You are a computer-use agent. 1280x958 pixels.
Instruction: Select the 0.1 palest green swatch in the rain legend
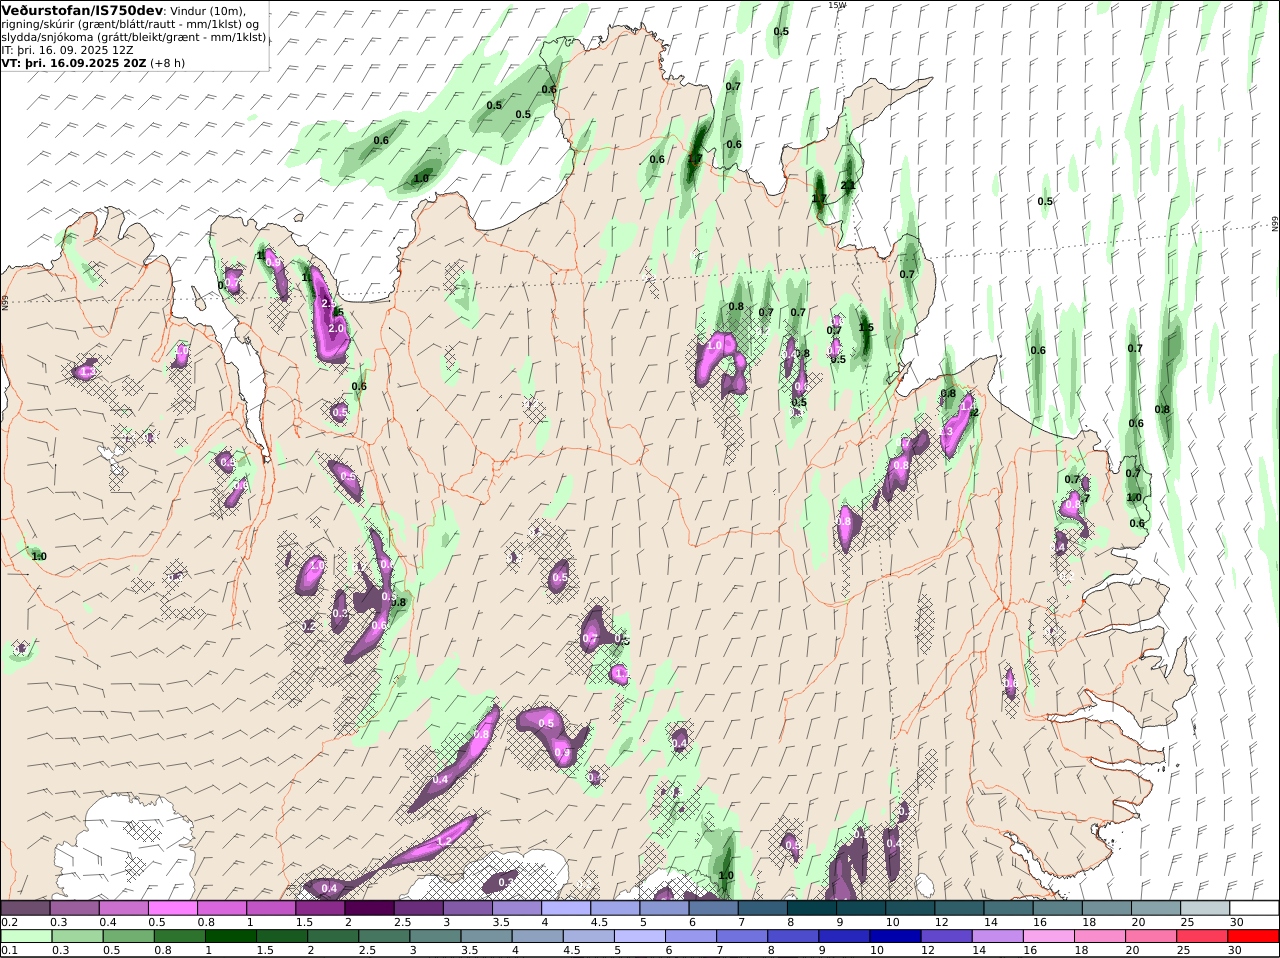[x=27, y=936]
